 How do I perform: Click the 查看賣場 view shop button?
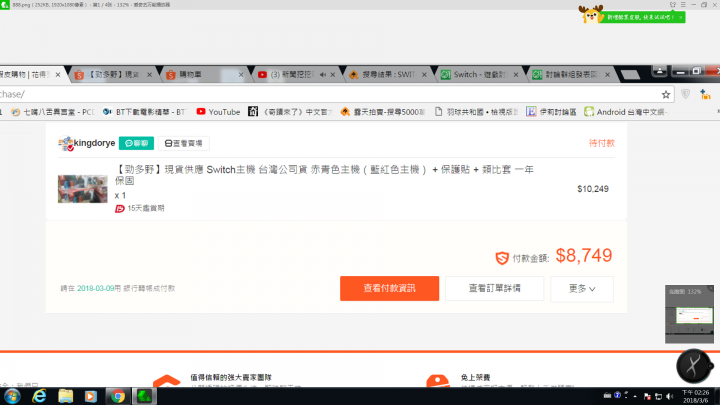tap(184, 143)
